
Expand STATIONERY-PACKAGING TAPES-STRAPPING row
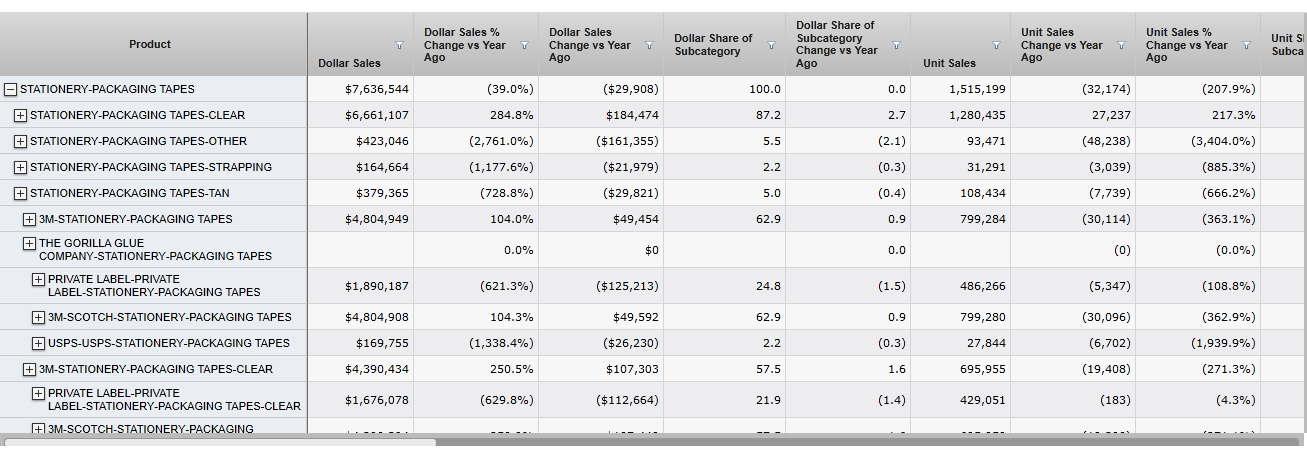[20, 167]
